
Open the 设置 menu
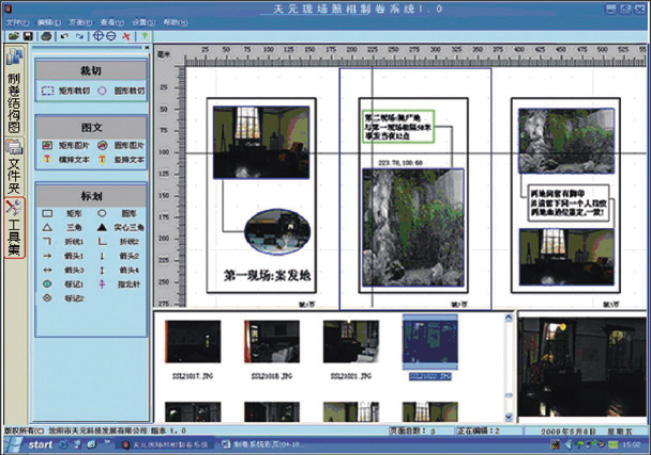(144, 22)
